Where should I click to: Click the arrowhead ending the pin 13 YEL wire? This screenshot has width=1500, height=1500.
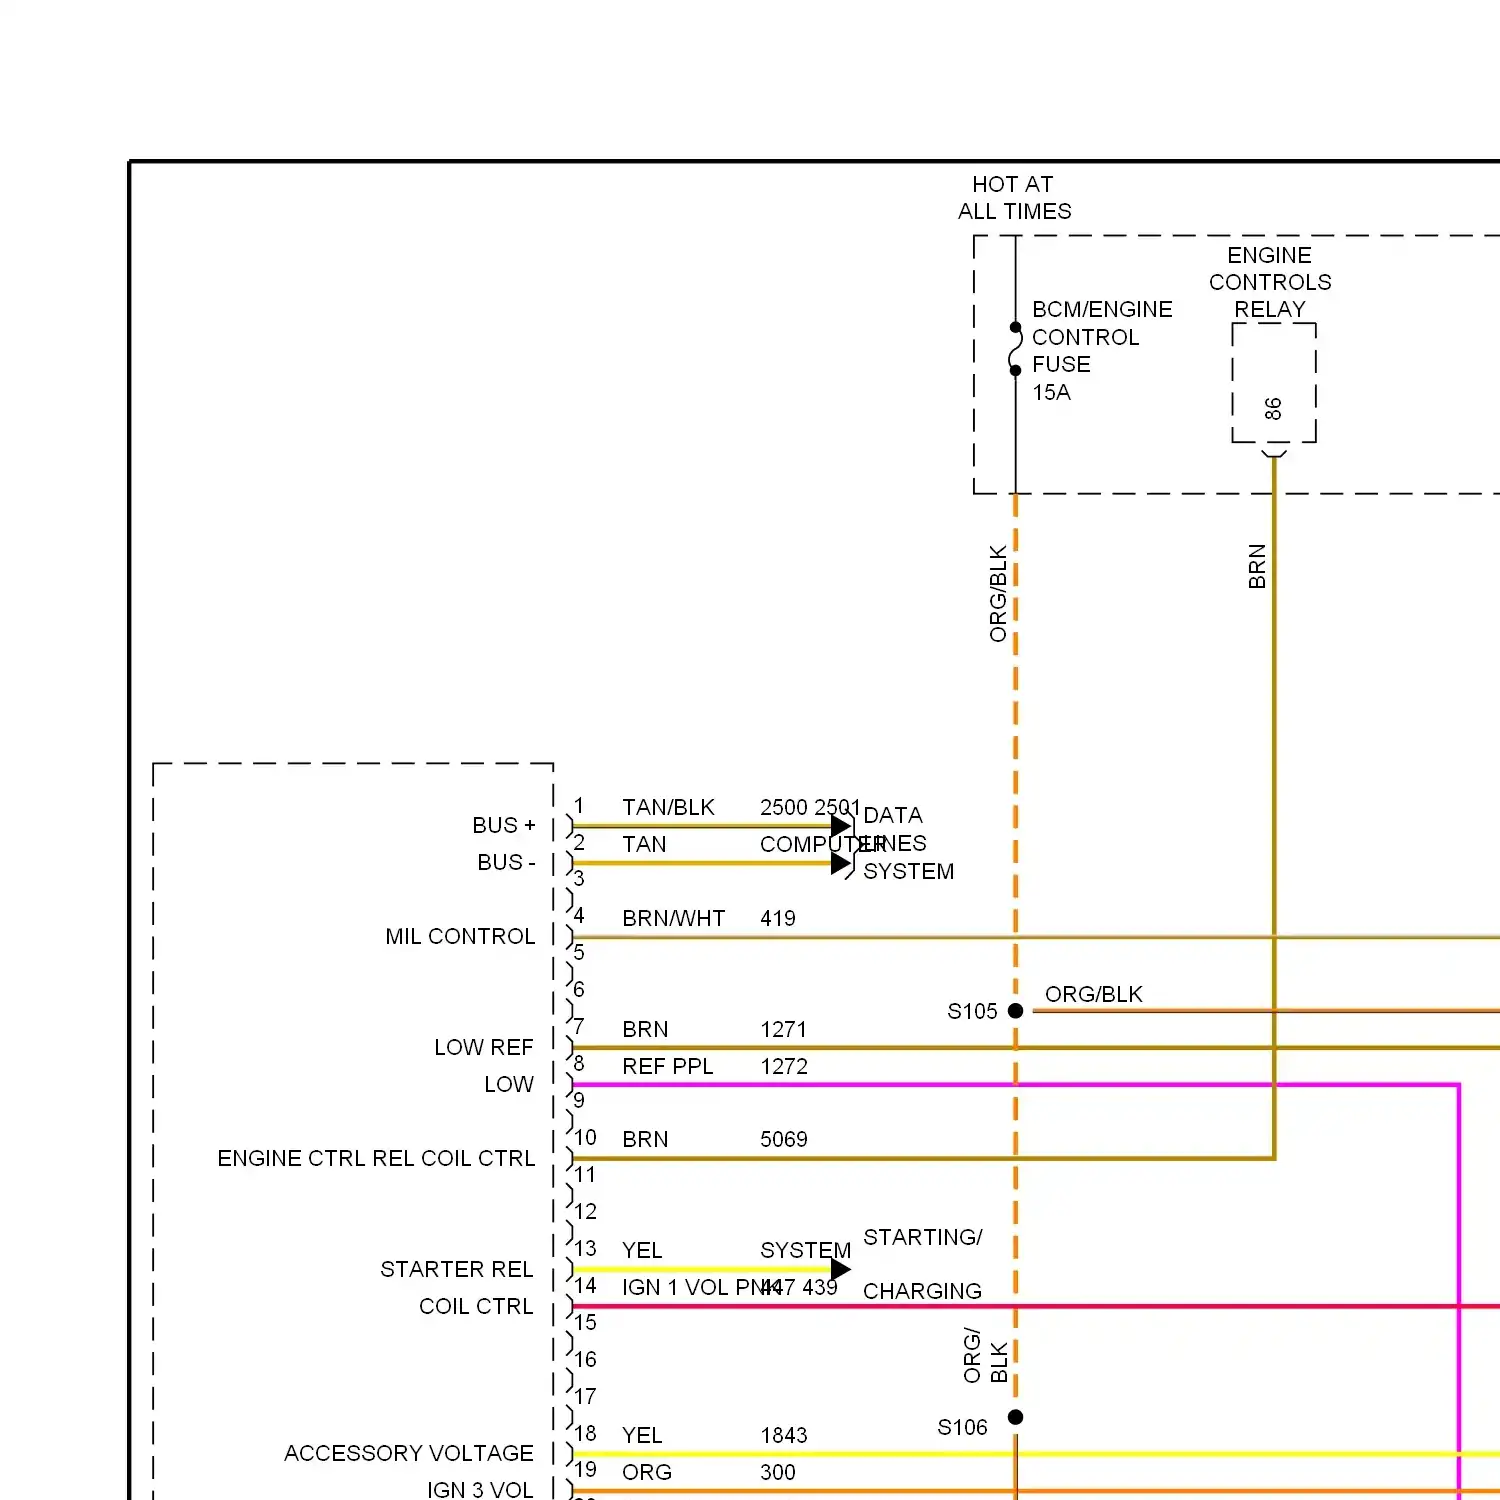point(841,1269)
